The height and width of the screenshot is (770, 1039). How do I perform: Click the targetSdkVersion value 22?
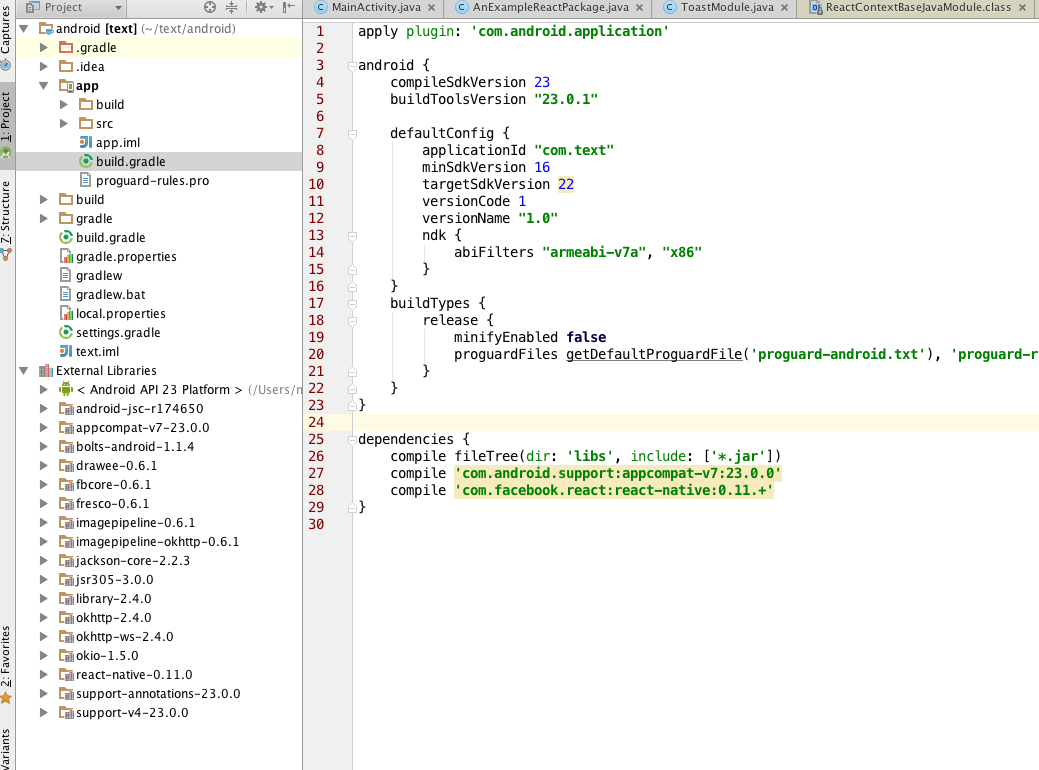(x=566, y=184)
